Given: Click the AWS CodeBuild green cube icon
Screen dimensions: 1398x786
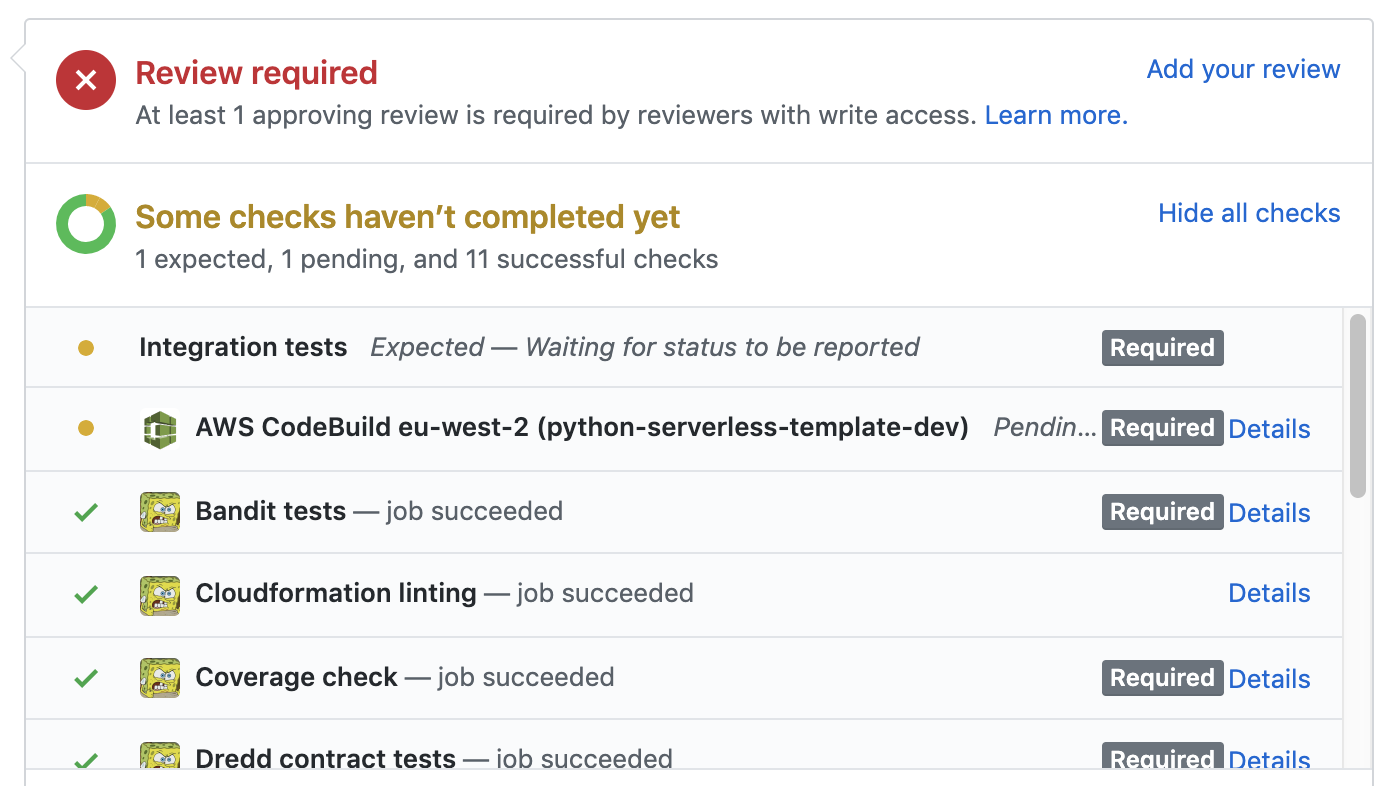Looking at the screenshot, I should tap(159, 429).
